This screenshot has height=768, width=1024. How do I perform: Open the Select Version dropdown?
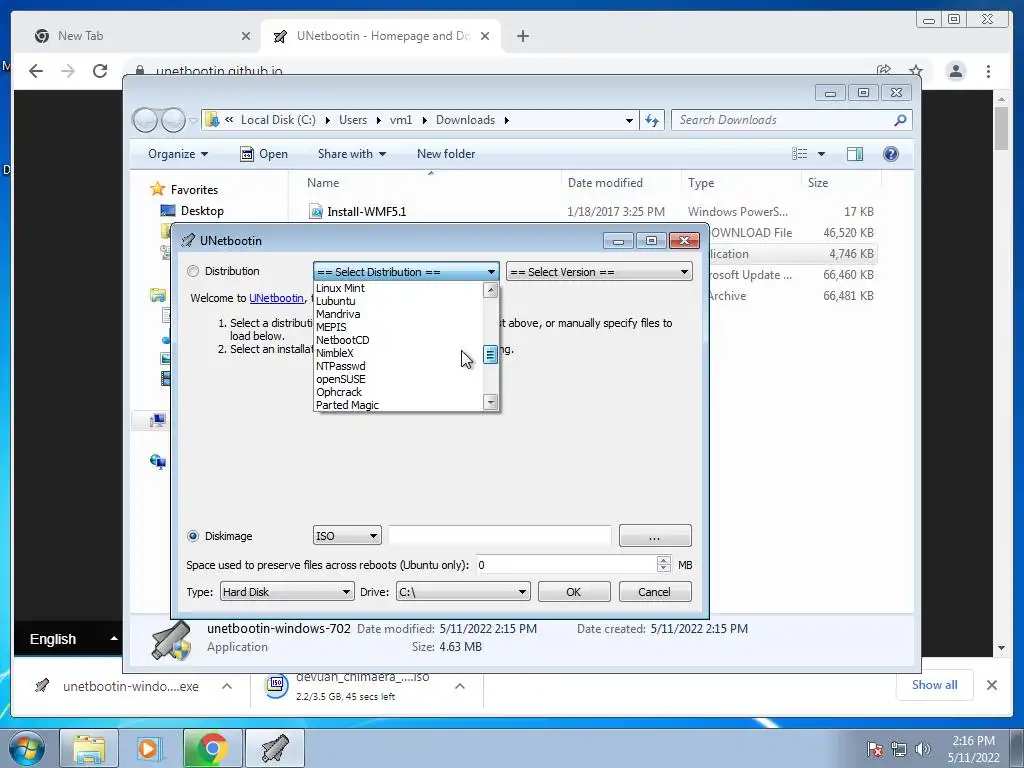coord(599,272)
